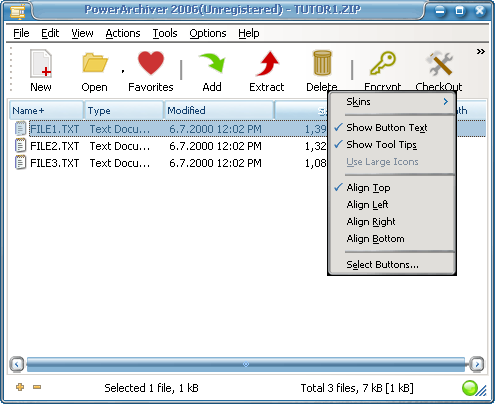Minimize the PowerArchiver window
Viewport: 495px width, 404px height.
[x=440, y=11]
